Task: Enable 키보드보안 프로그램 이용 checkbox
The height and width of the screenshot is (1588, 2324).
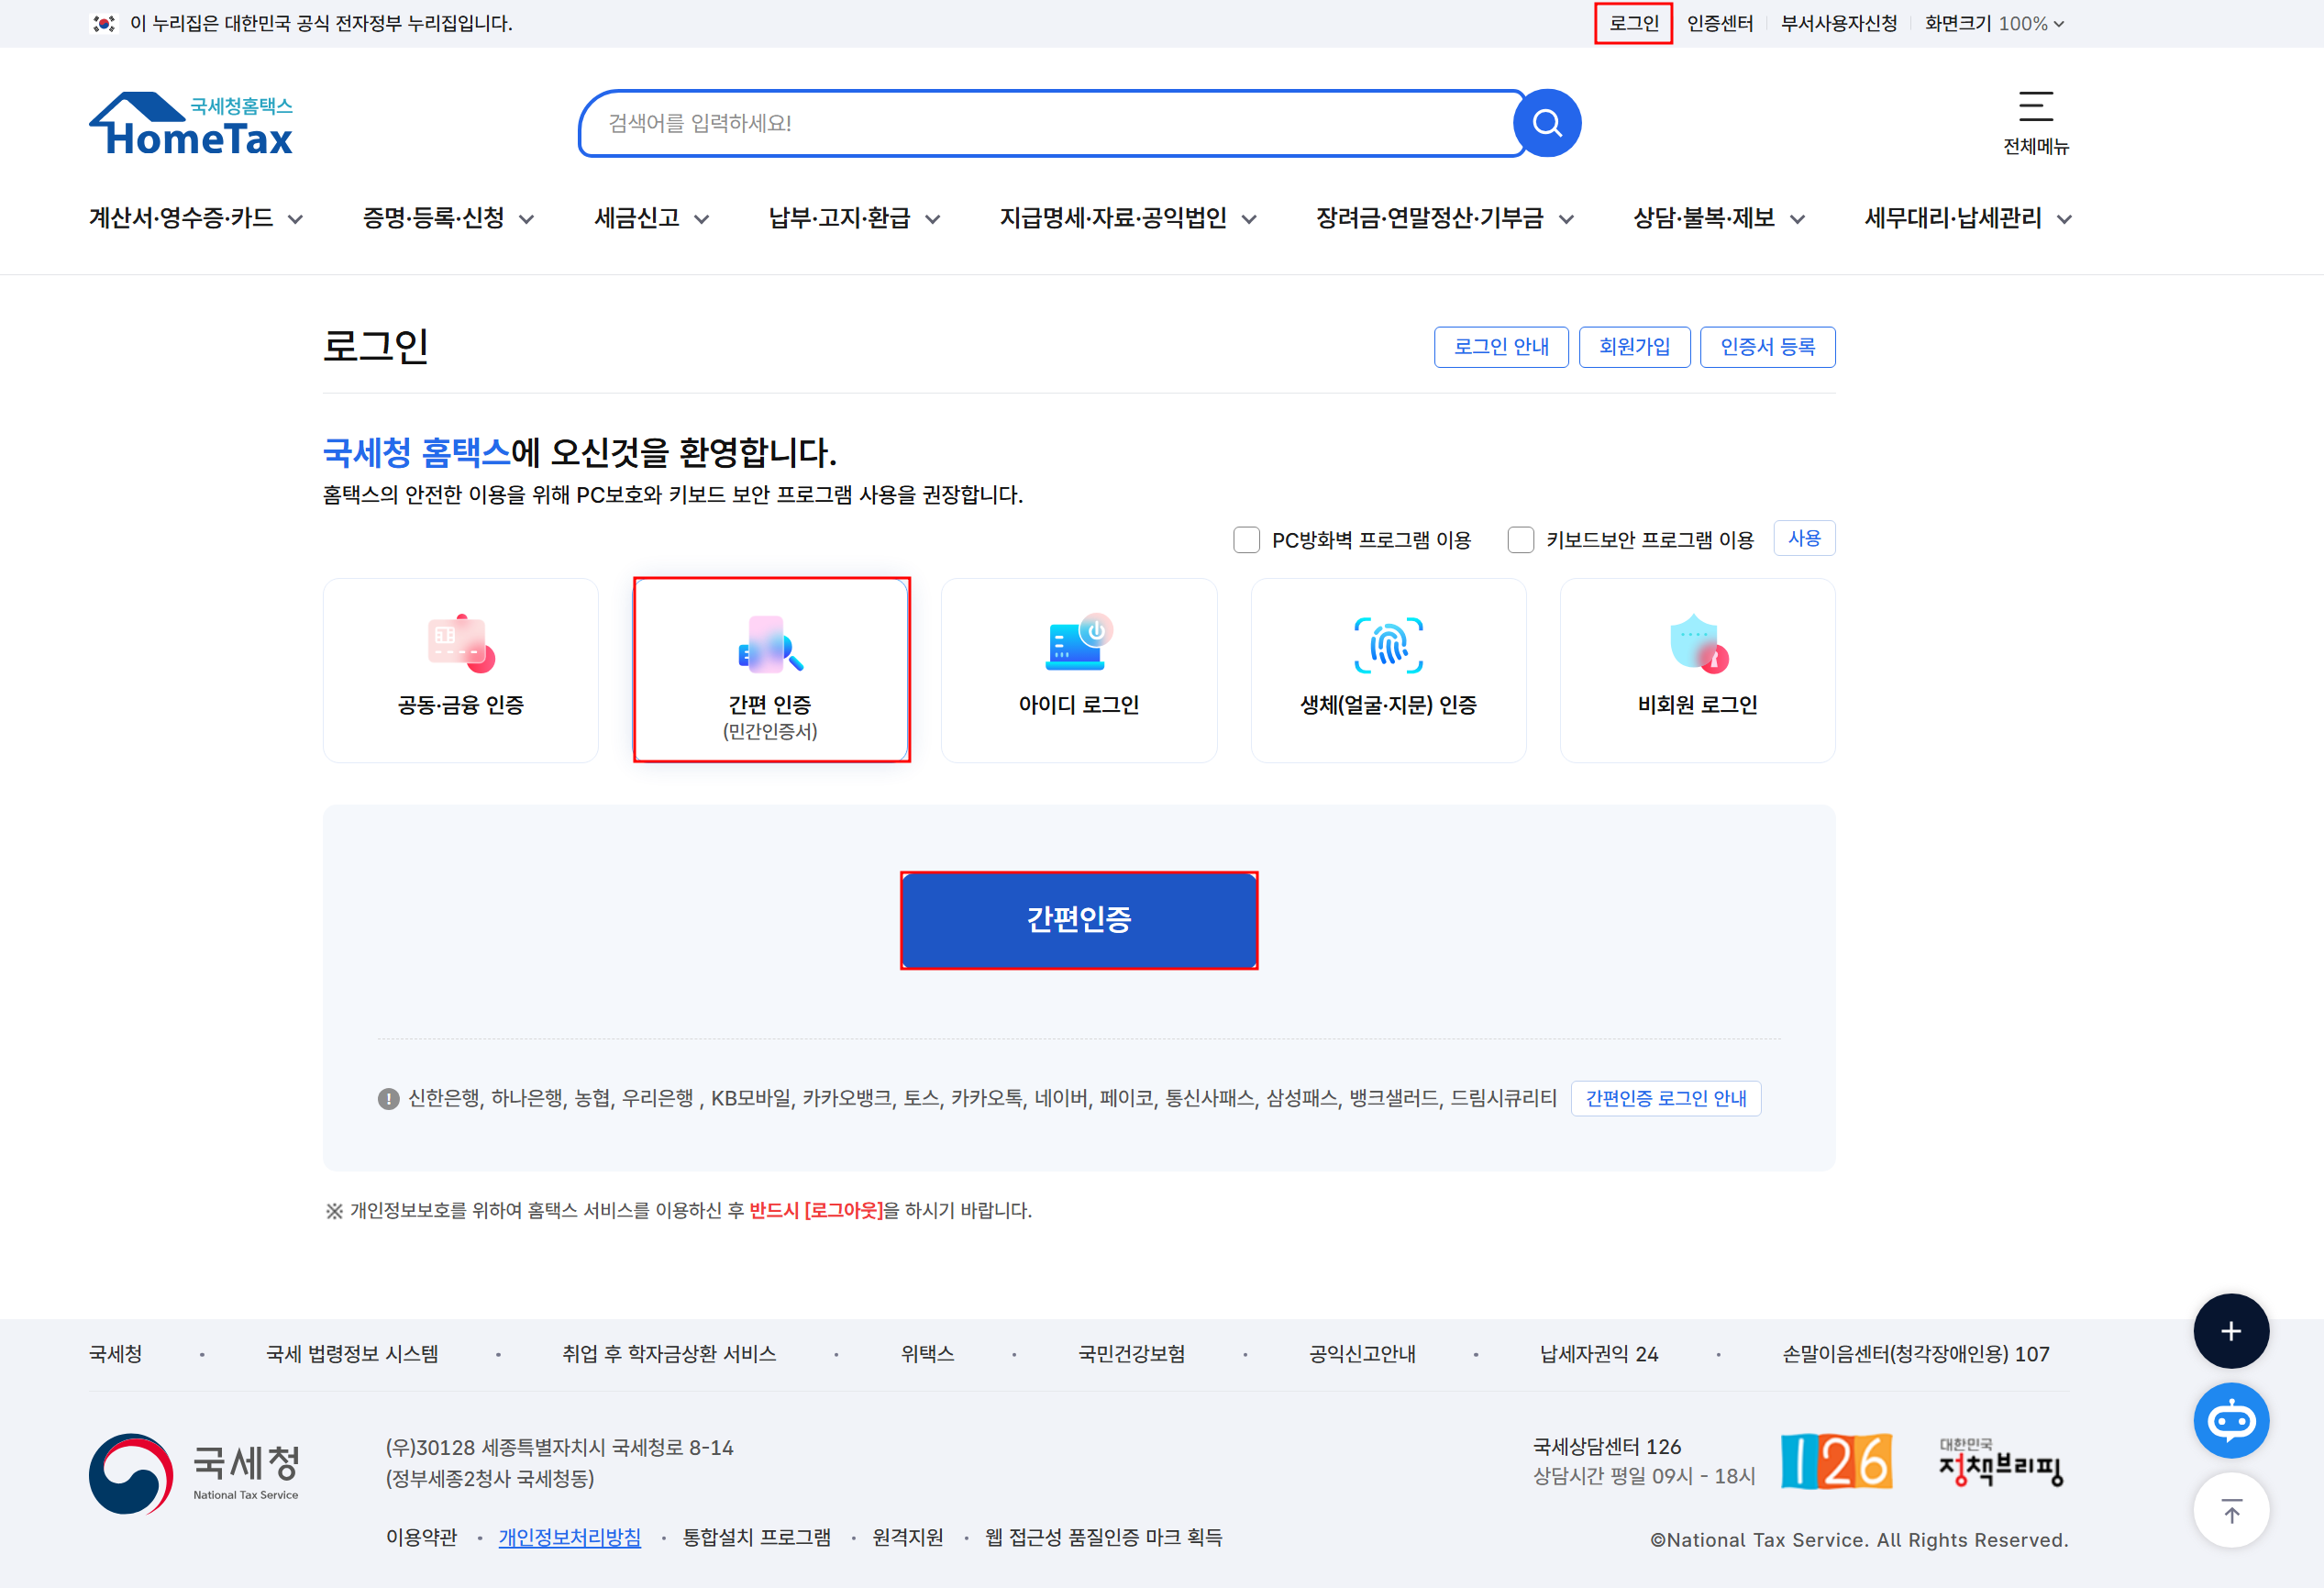Action: (1520, 540)
